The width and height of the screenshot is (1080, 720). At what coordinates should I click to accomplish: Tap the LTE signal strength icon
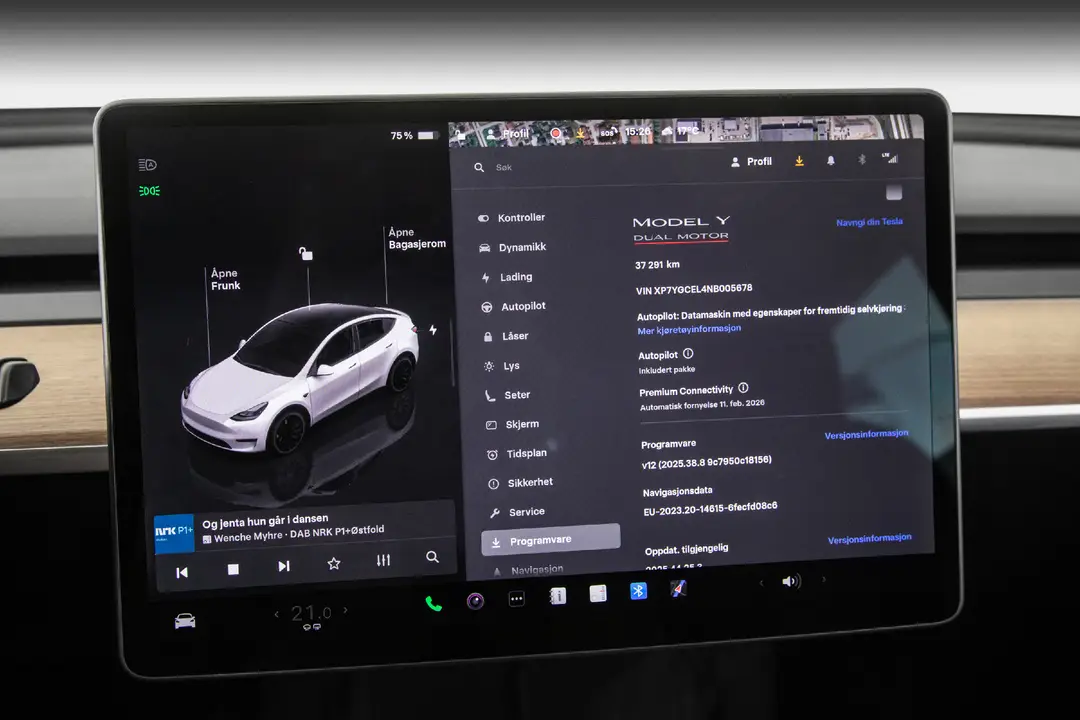point(890,158)
